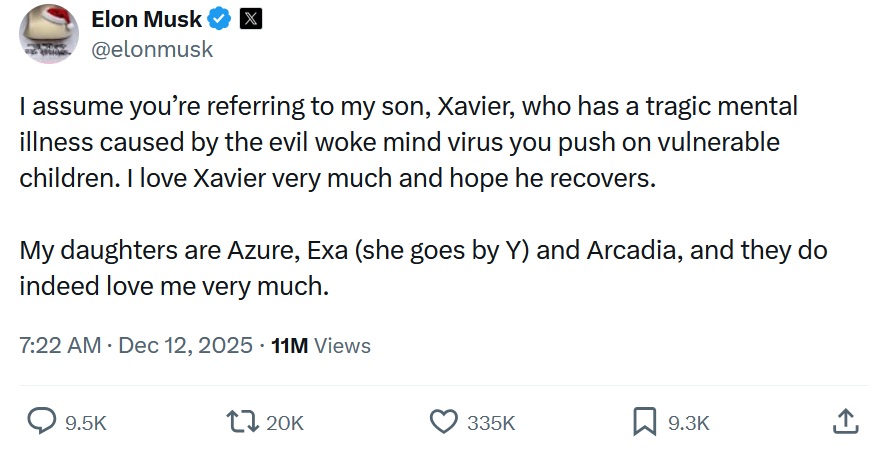
Task: Click the 20K repost count
Action: pos(285,424)
